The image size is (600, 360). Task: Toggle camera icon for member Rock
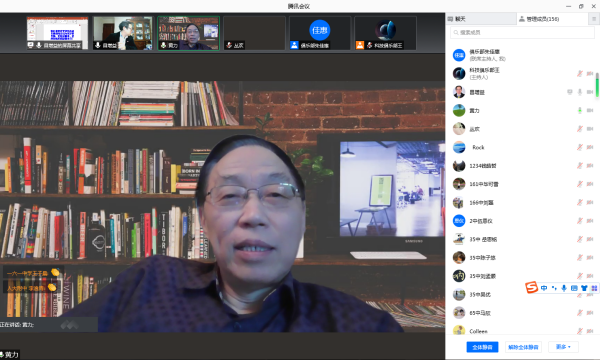pos(590,147)
